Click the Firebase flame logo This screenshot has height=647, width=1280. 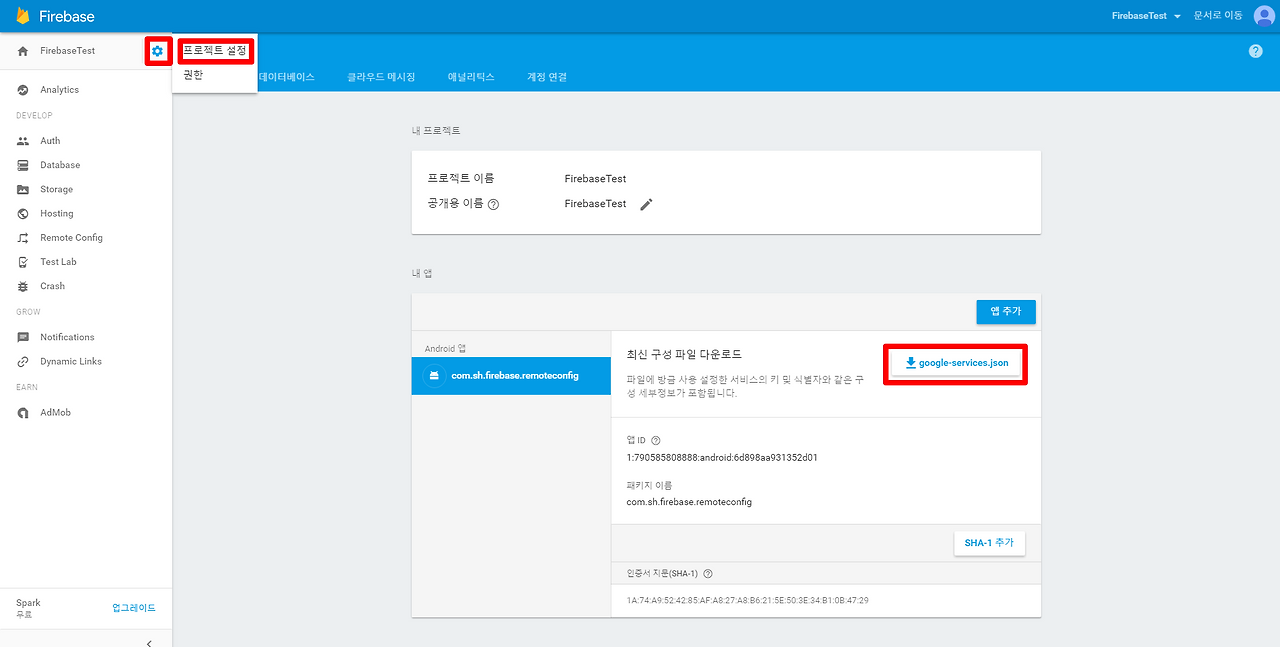pyautogui.click(x=23, y=16)
